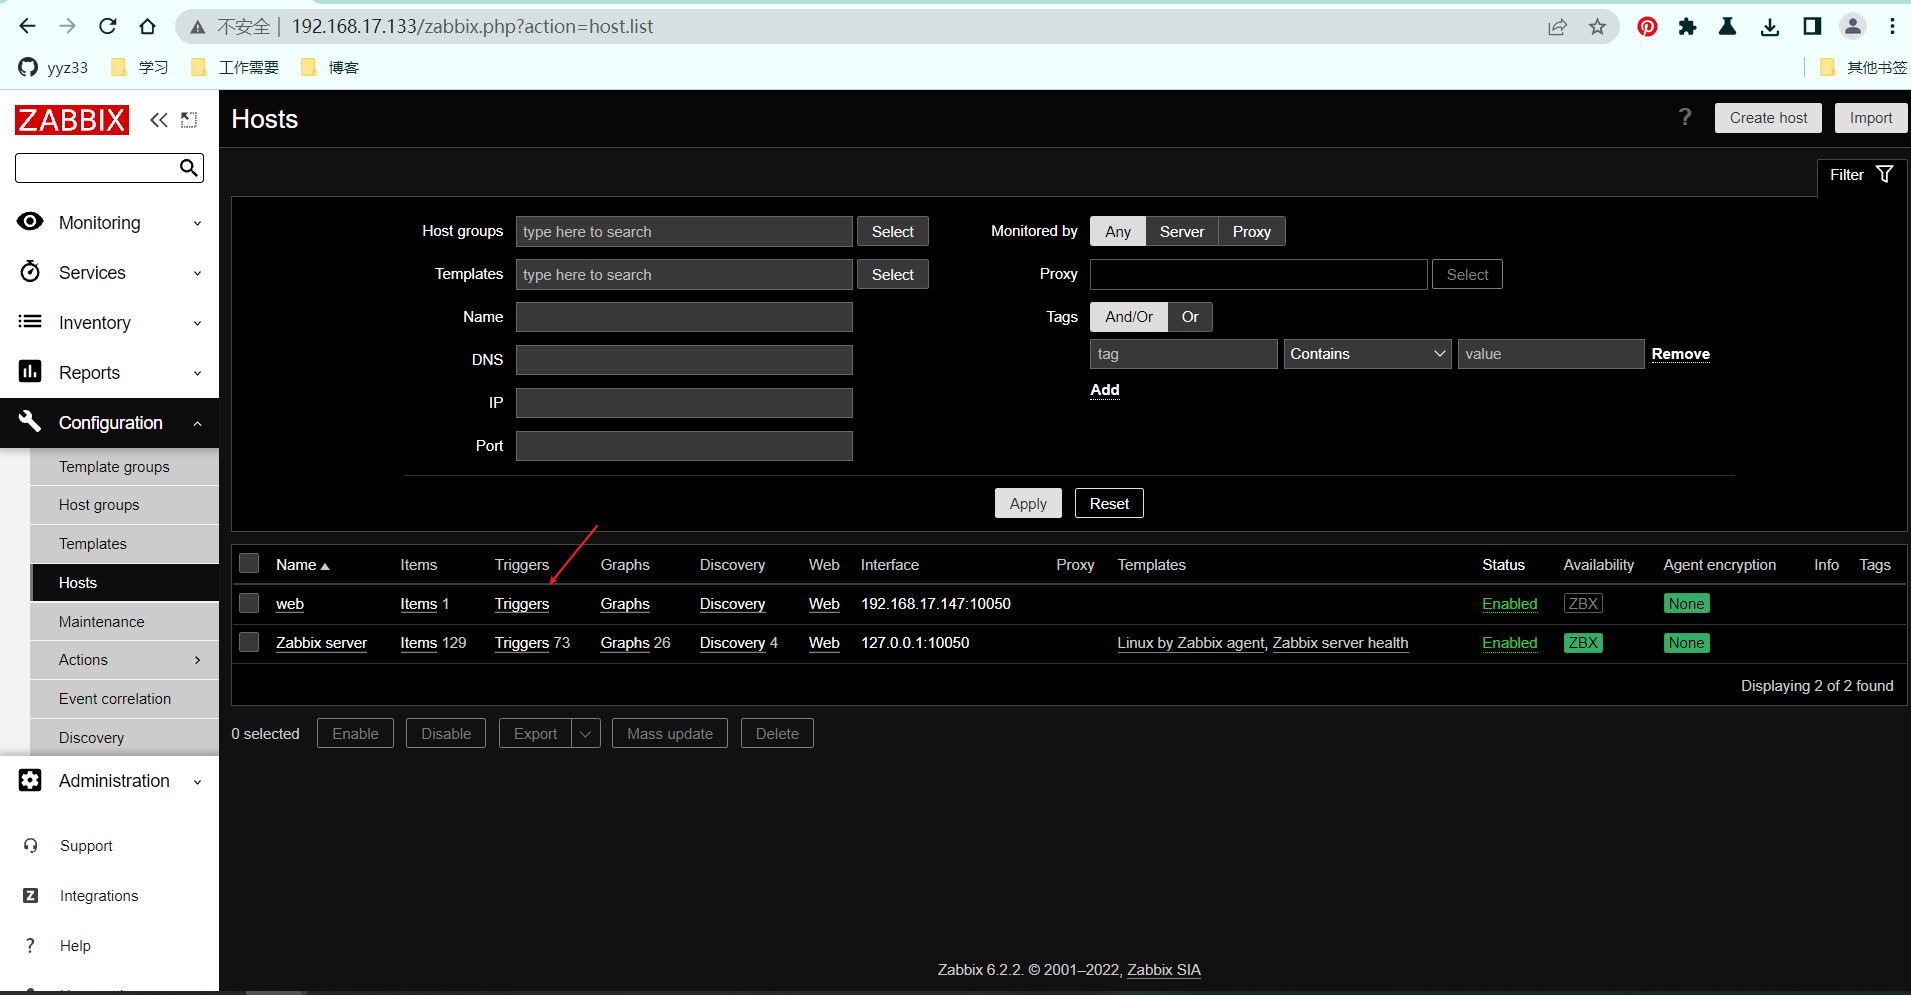Open the browser three-dot menu
The height and width of the screenshot is (995, 1911).
1892,27
